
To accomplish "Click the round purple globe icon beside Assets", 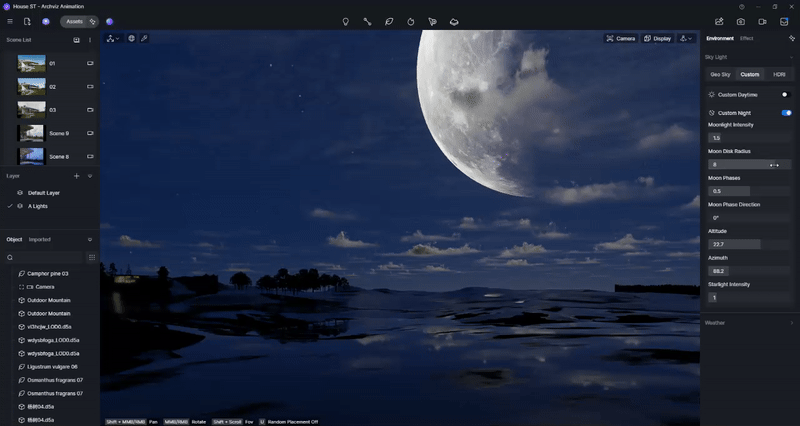I will pyautogui.click(x=109, y=21).
